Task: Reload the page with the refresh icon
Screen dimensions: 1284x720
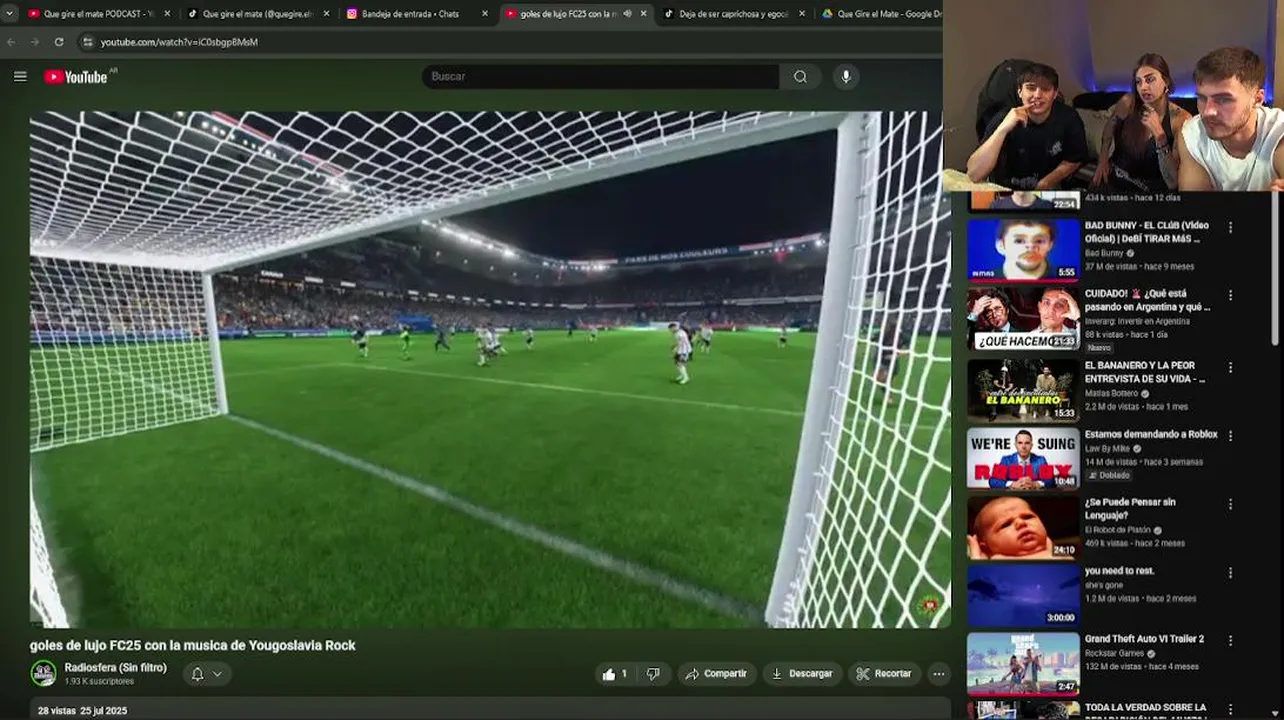Action: tap(59, 42)
